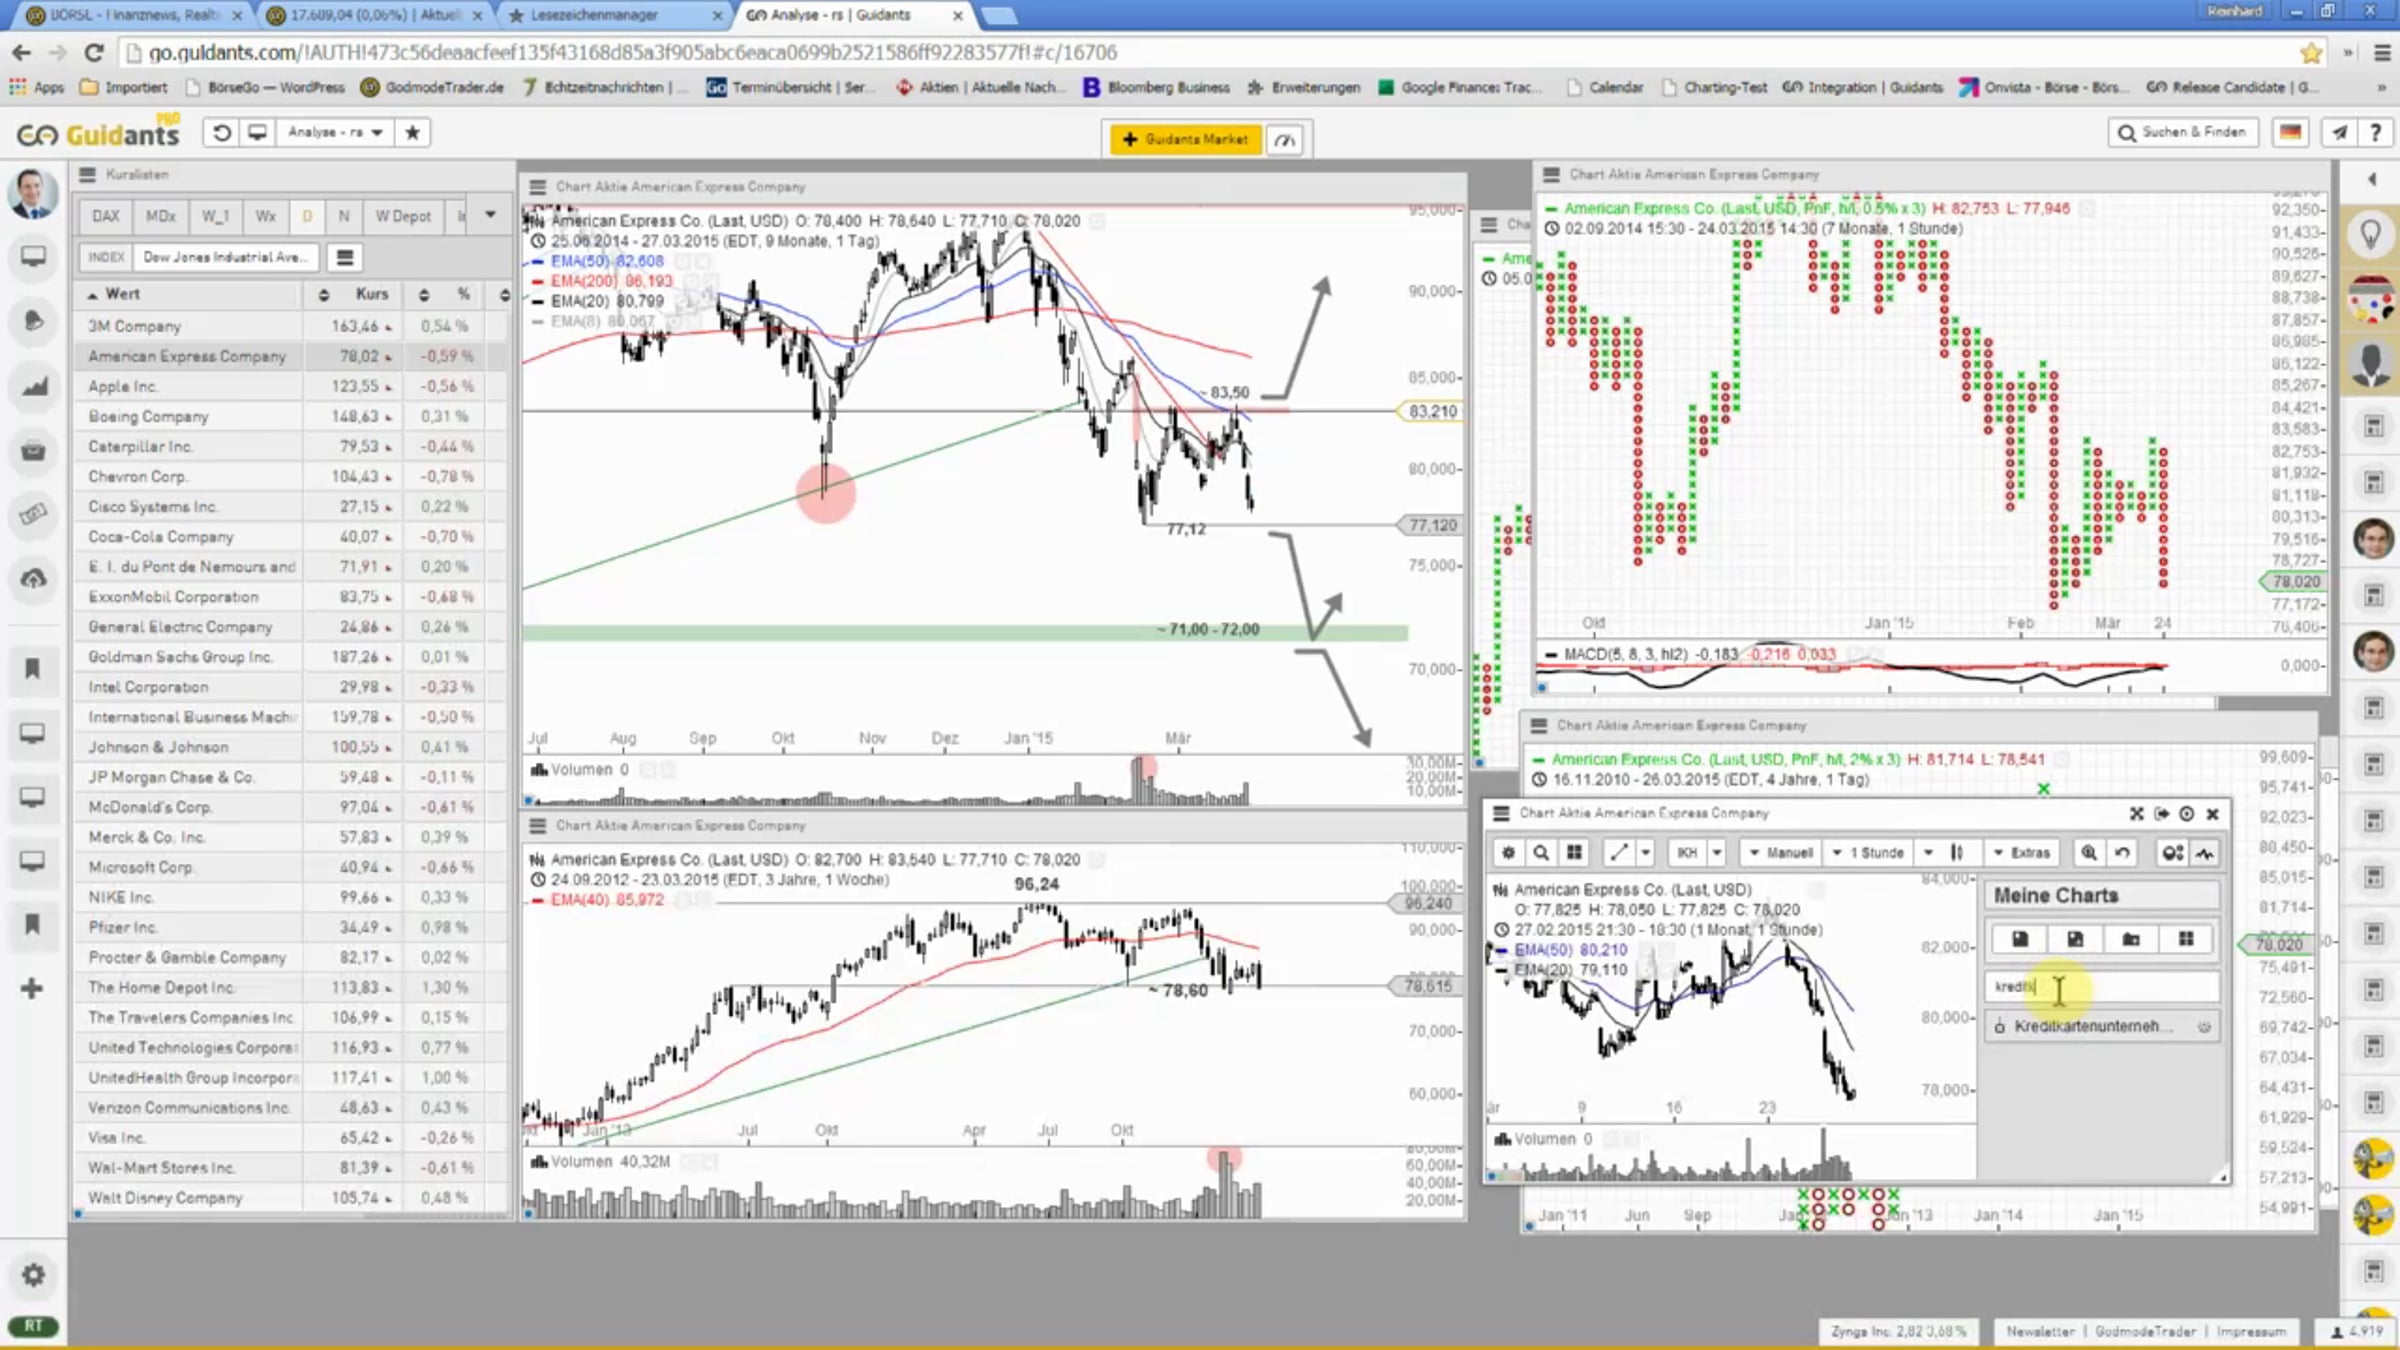
Task: Click the Meine Charts search input field
Action: pos(2102,987)
